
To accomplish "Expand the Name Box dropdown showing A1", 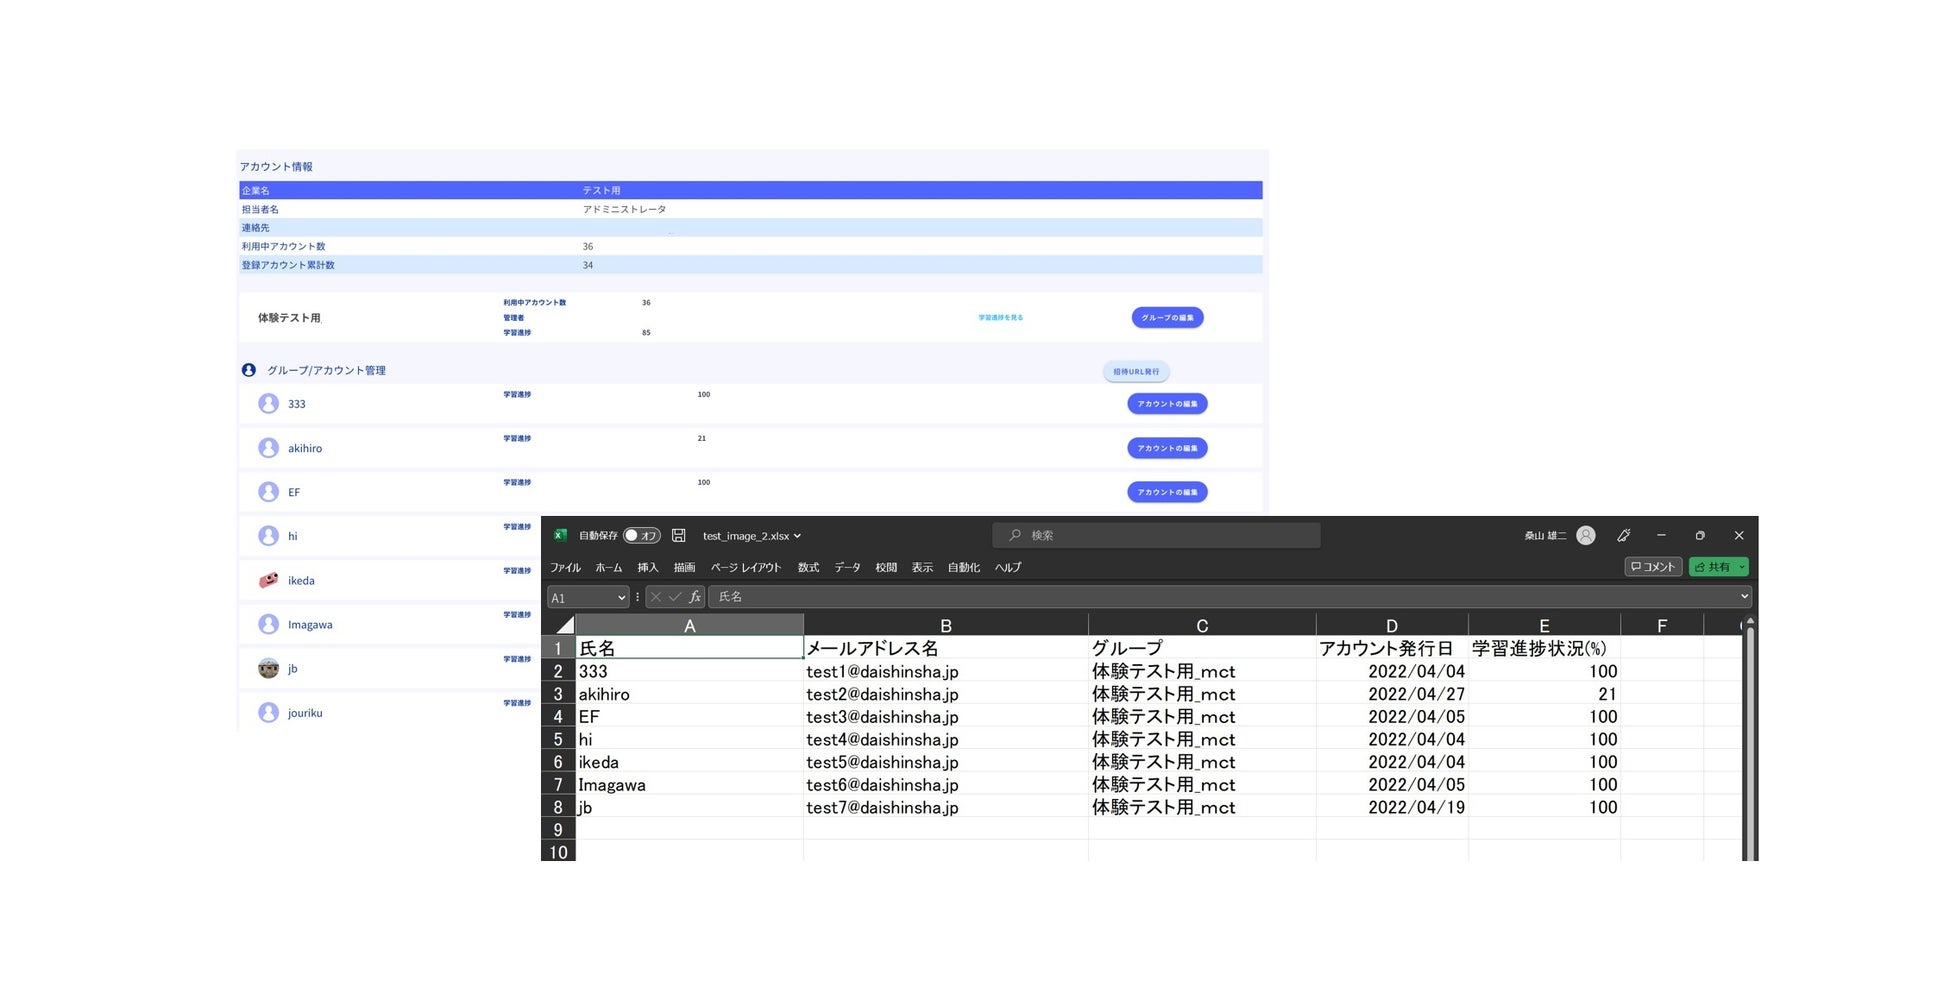I will tap(621, 598).
